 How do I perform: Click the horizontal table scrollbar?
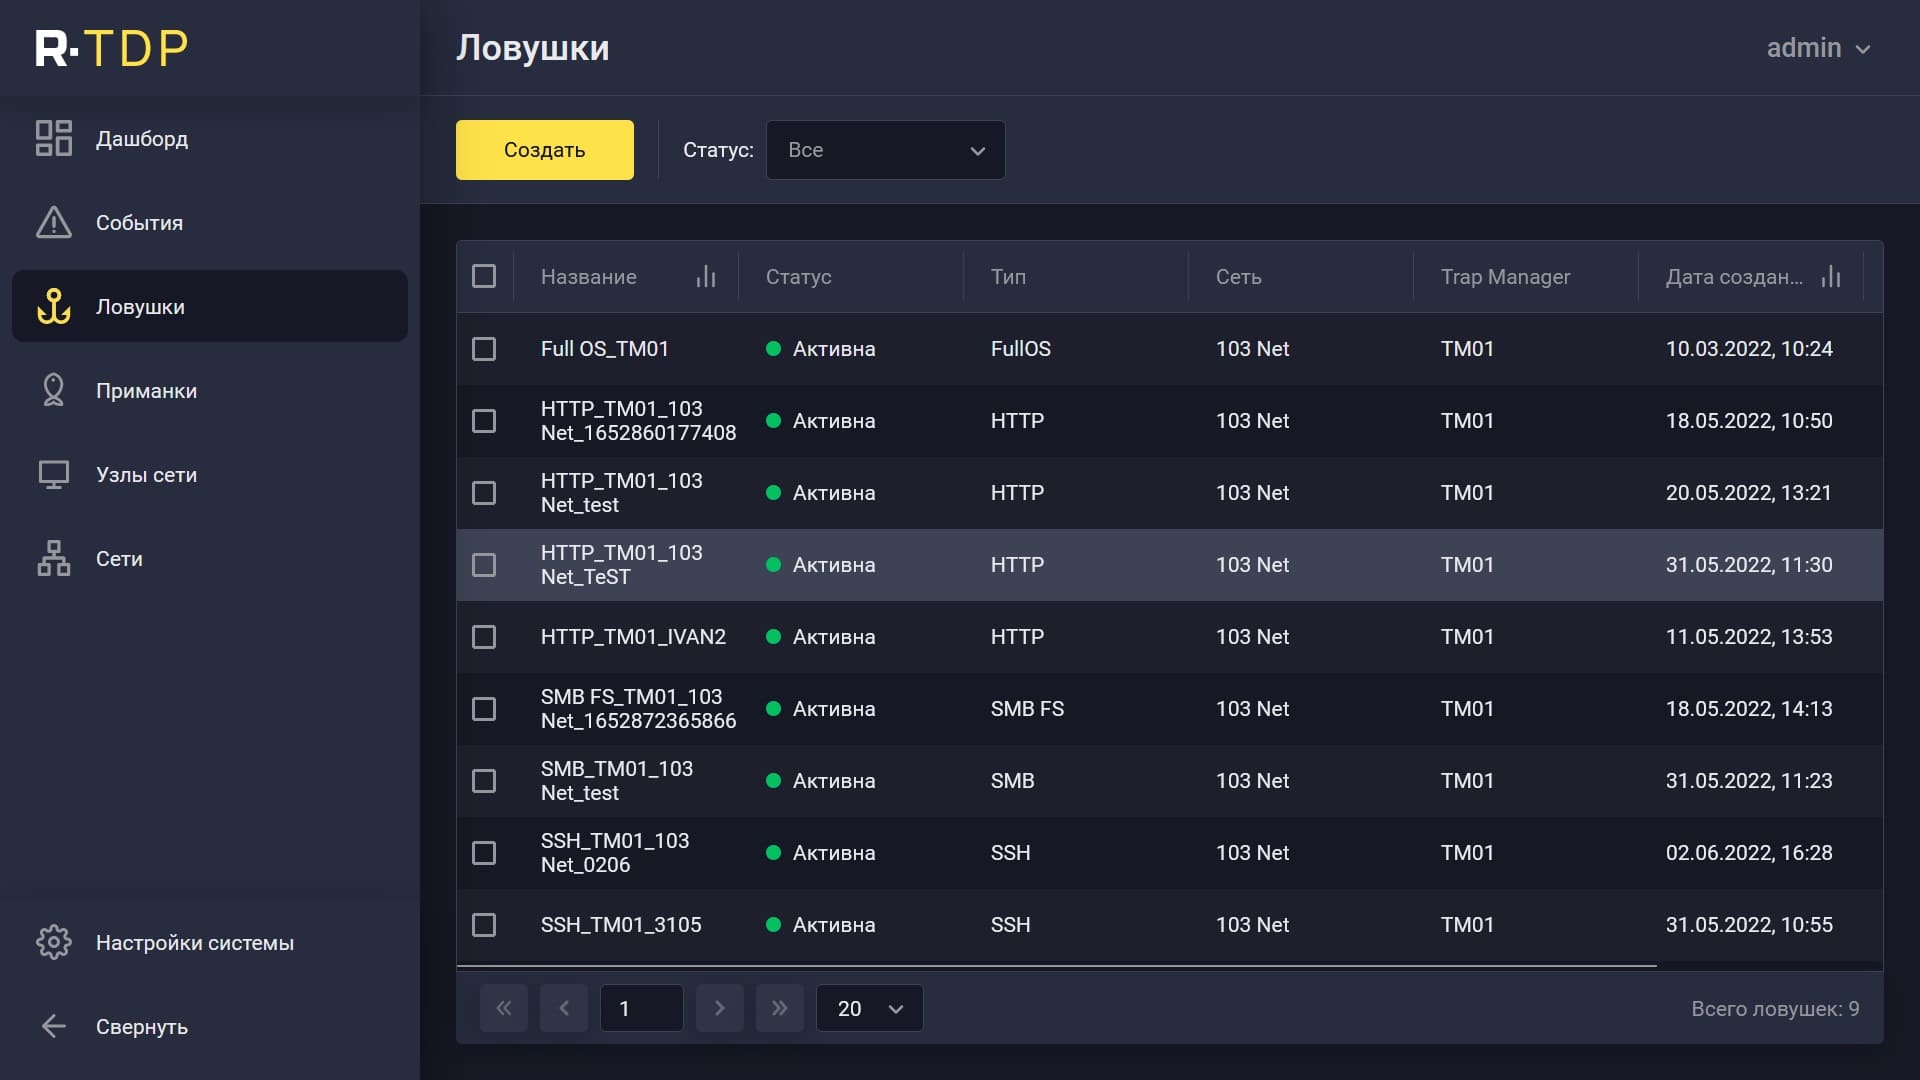[x=1056, y=966]
